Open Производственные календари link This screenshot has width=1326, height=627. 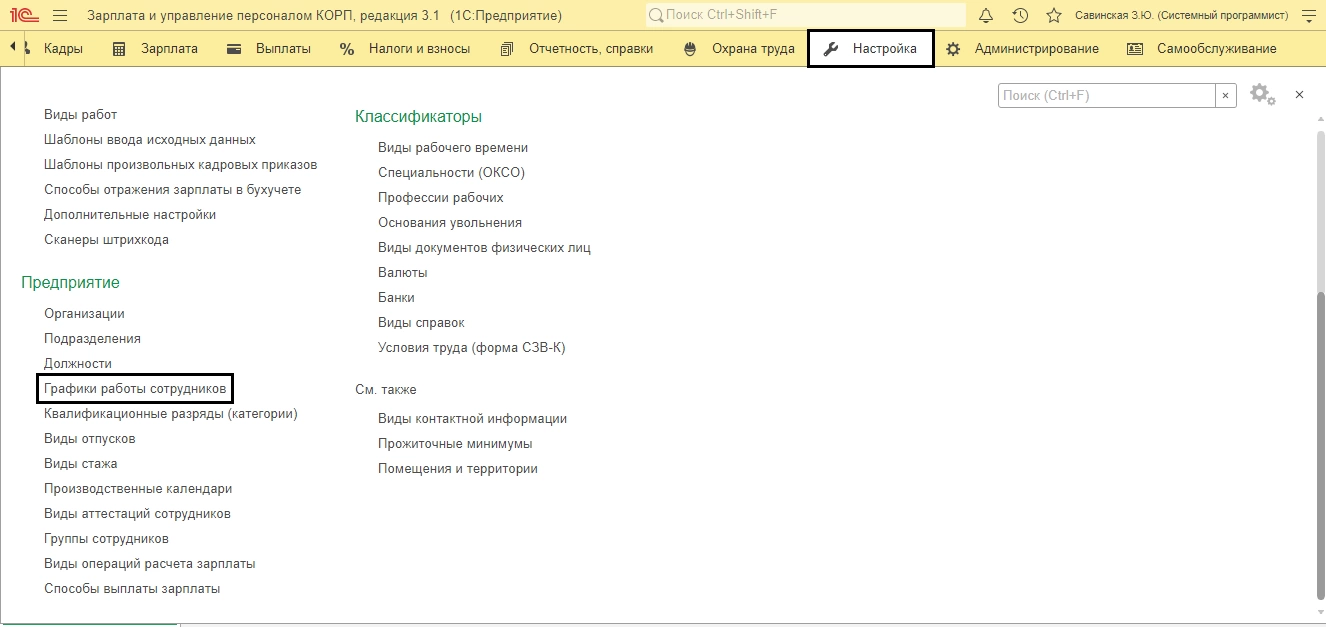click(x=138, y=489)
